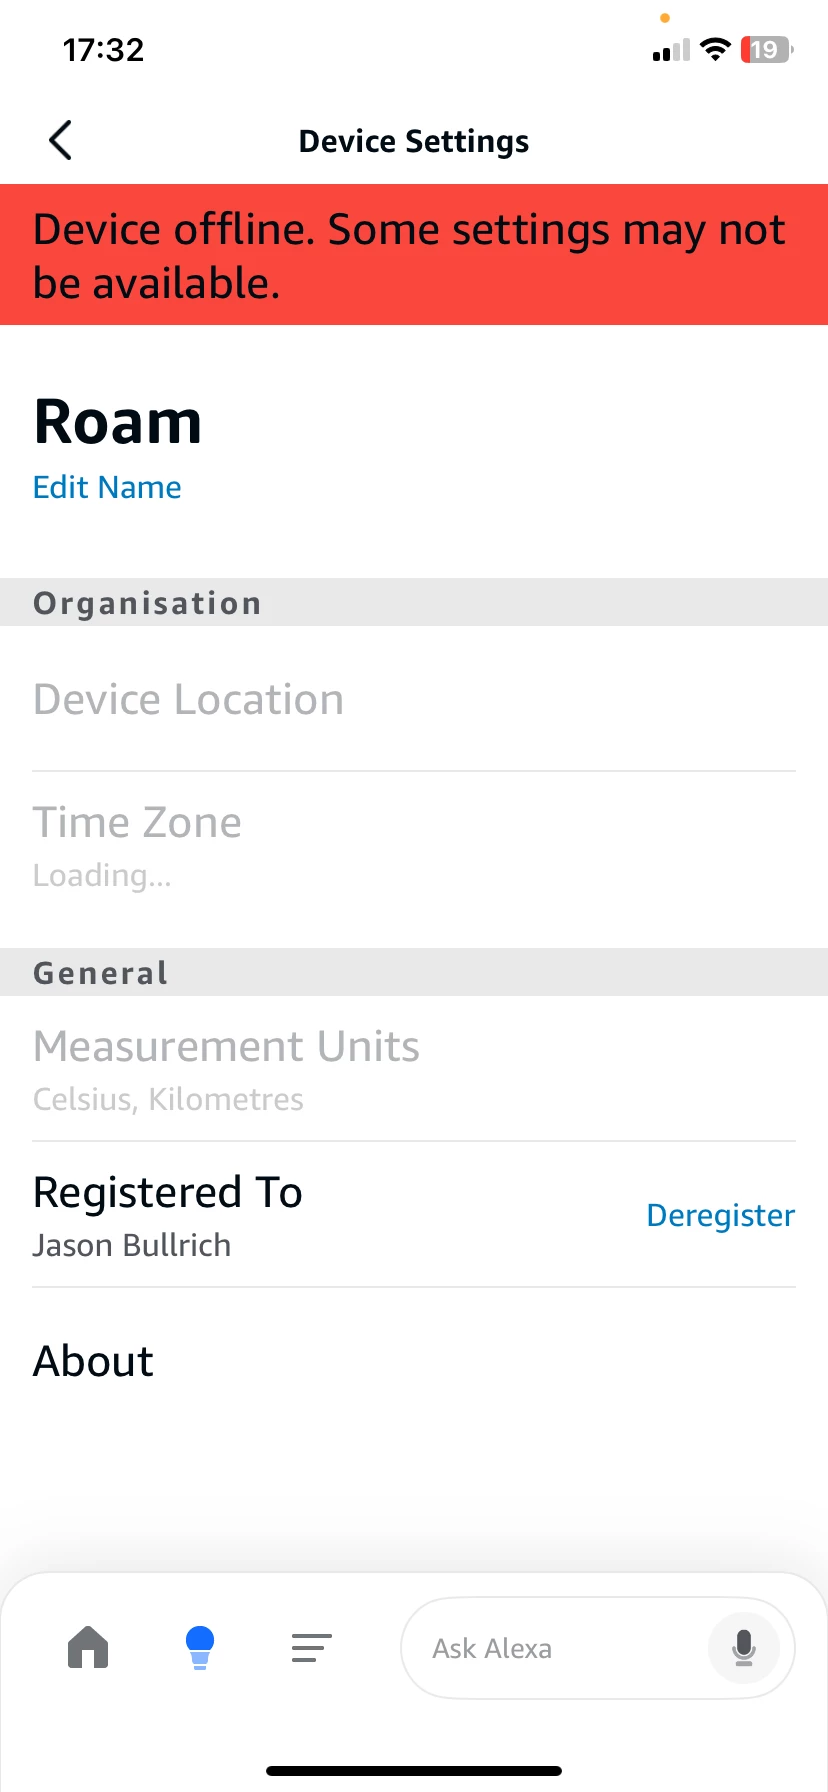Select the Devices lightbulb icon

click(200, 1647)
